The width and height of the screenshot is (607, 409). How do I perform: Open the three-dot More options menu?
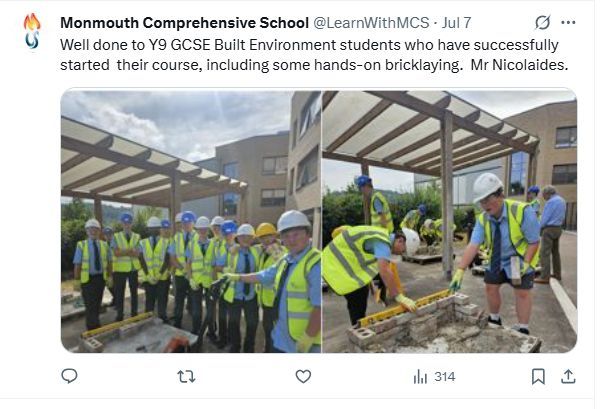pos(568,22)
